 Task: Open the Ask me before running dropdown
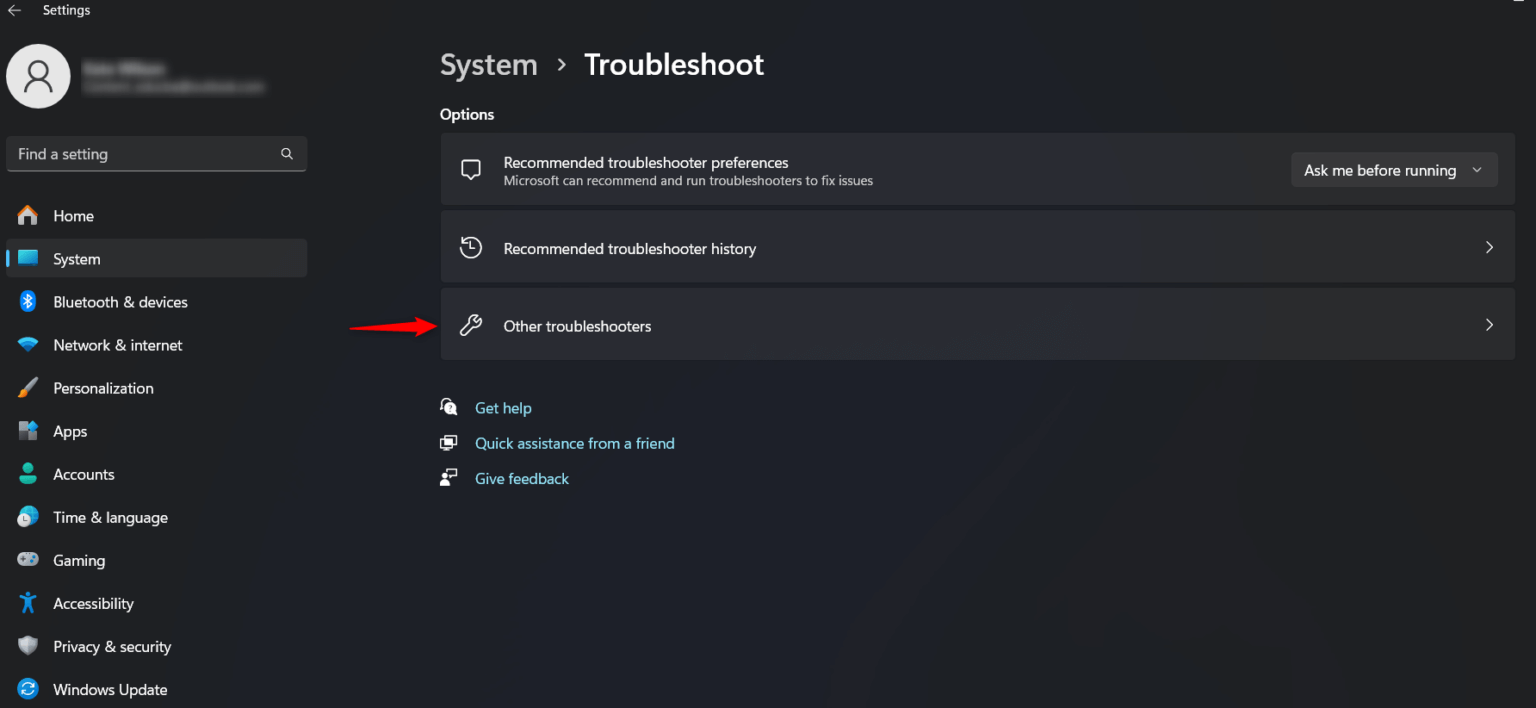tap(1393, 170)
